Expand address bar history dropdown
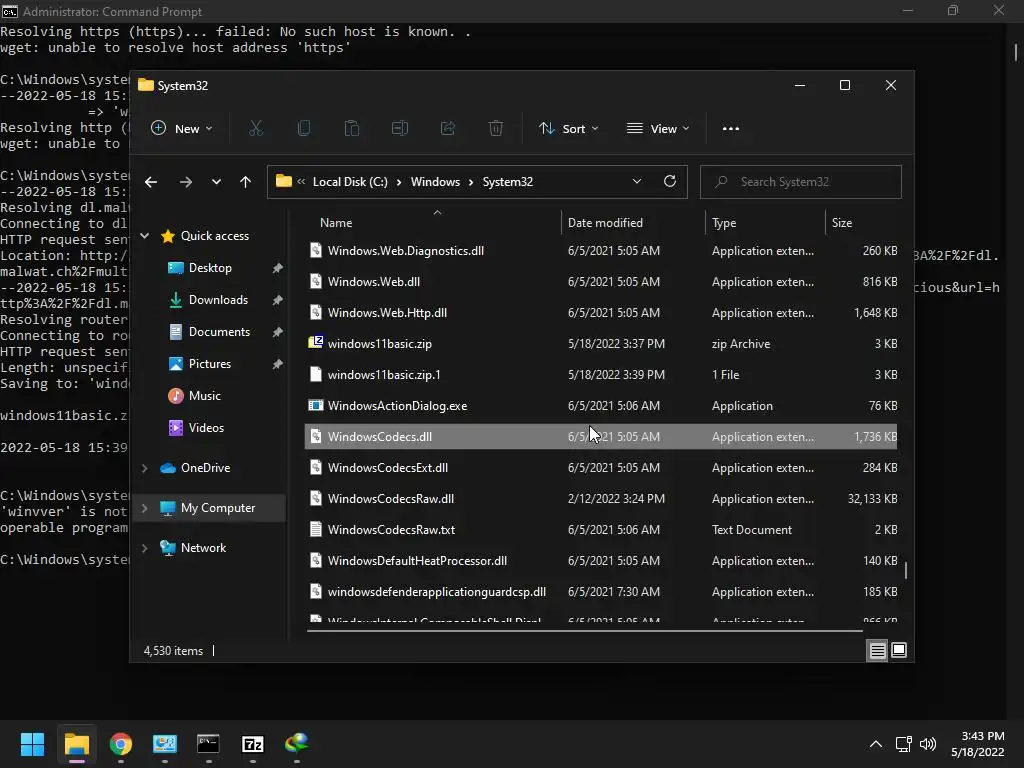 pos(637,182)
